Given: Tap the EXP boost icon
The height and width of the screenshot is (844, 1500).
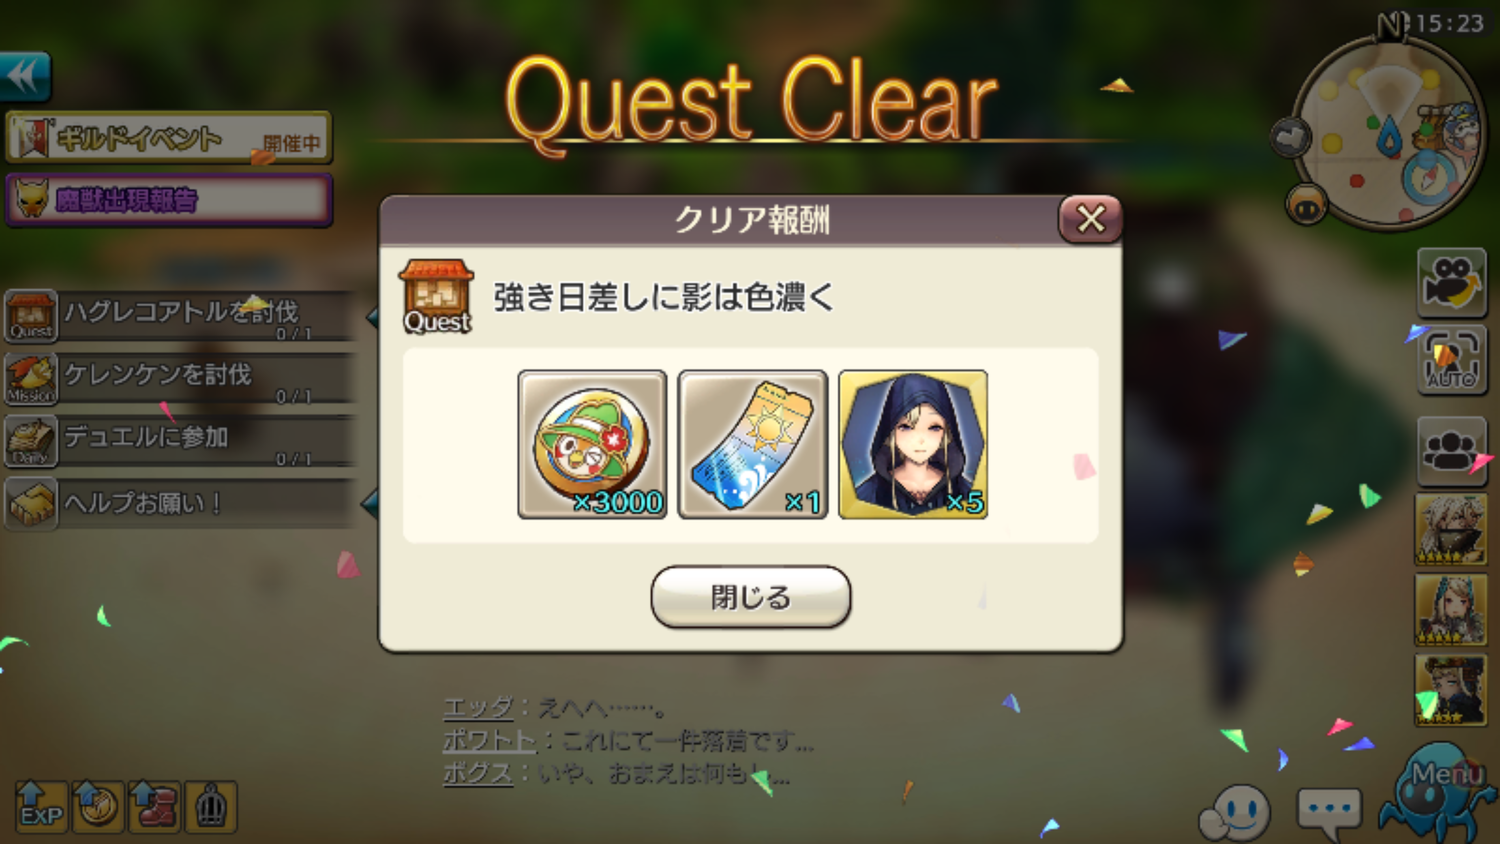Looking at the screenshot, I should point(41,807).
